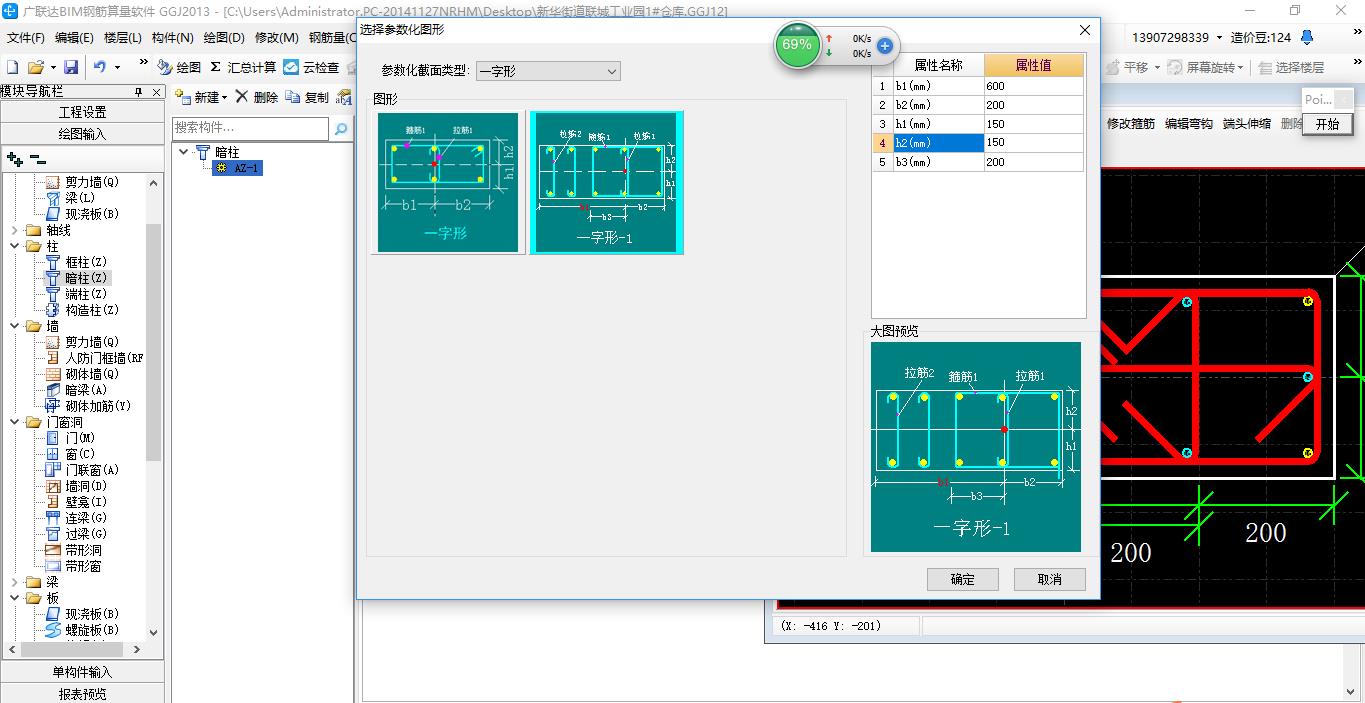Collapse the 板 folder in tree
The image size is (1365, 703).
(15, 598)
